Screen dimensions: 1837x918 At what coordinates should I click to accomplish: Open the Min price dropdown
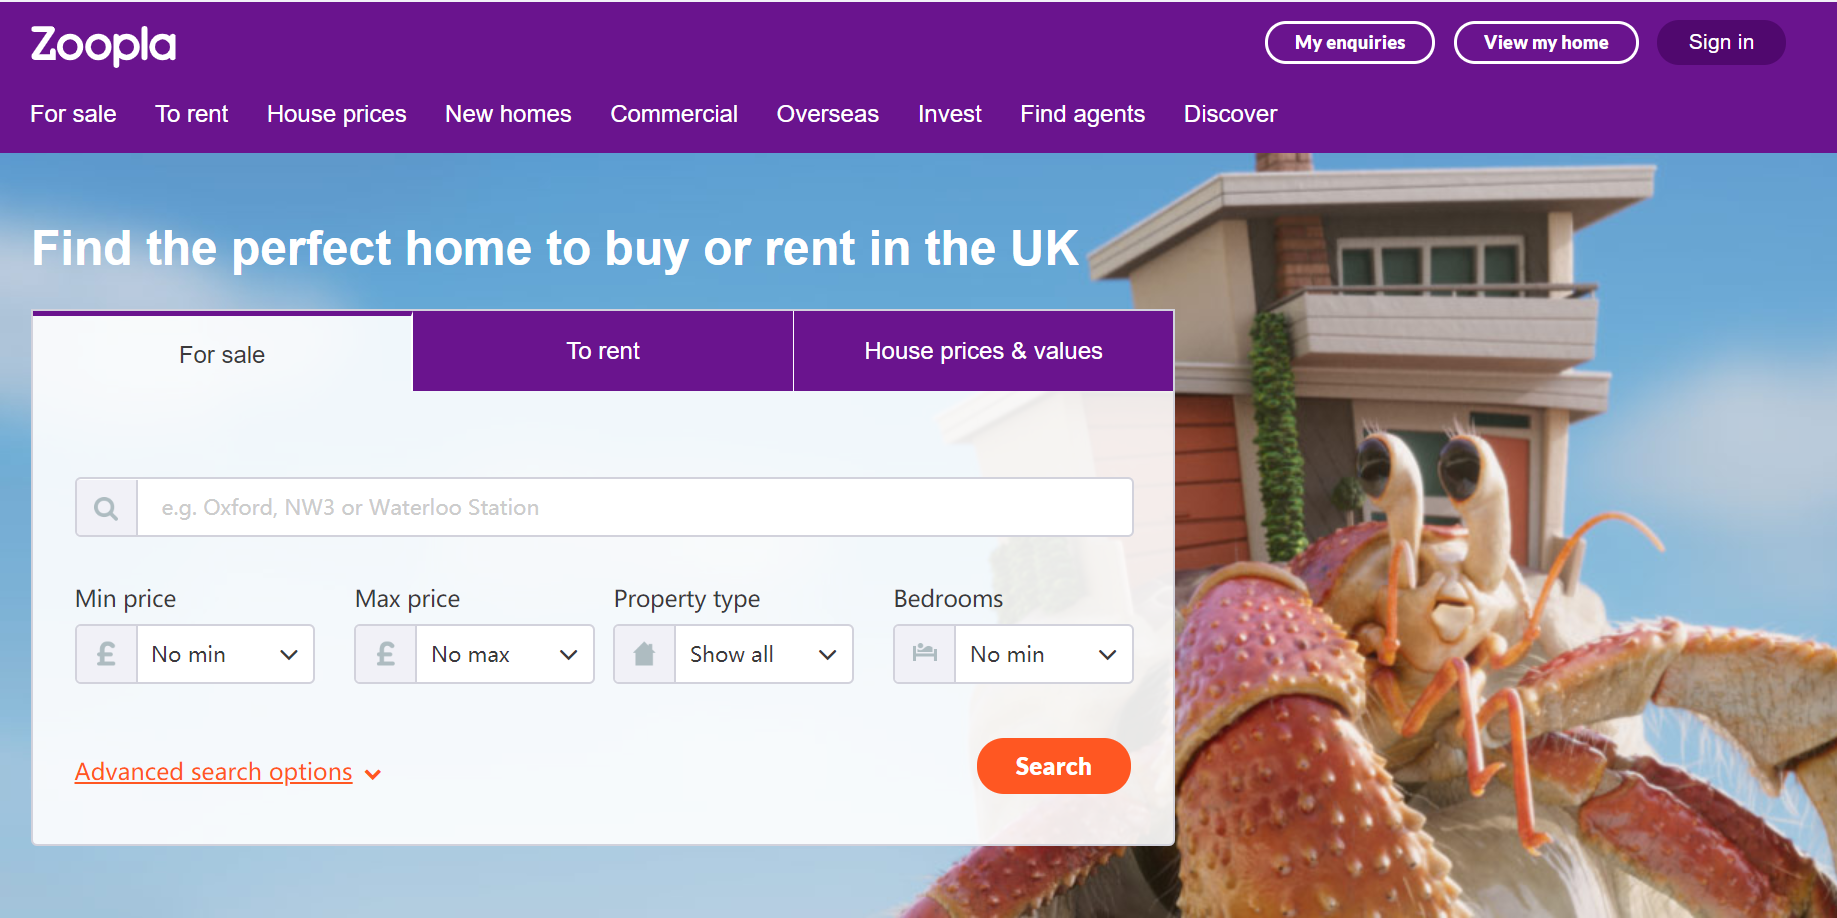(225, 654)
